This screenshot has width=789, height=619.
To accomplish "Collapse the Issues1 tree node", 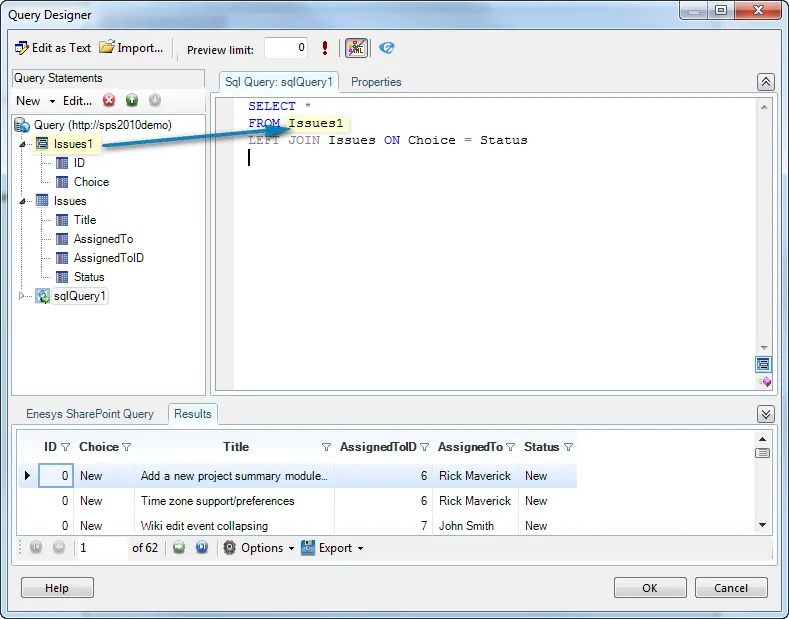I will pyautogui.click(x=22, y=144).
